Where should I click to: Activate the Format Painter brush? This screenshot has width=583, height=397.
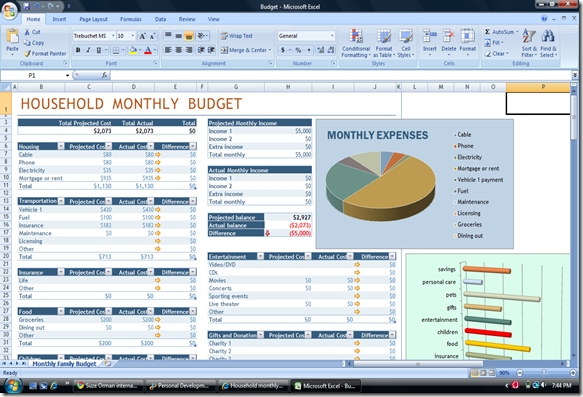pos(45,54)
